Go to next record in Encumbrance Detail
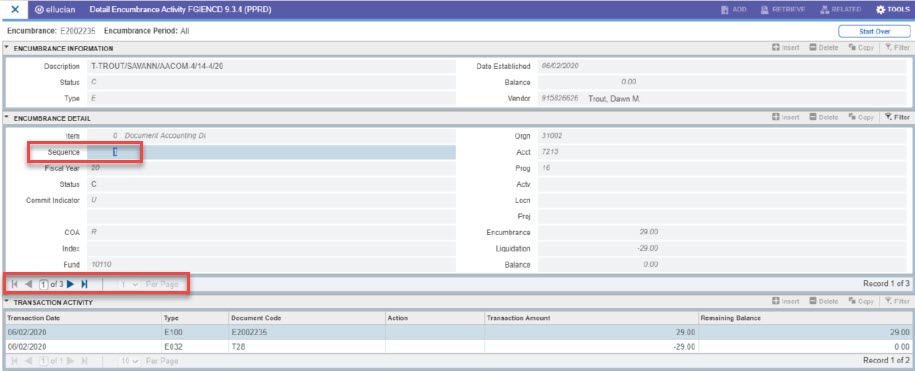Screen dimensions: 915x371 pyautogui.click(x=71, y=285)
